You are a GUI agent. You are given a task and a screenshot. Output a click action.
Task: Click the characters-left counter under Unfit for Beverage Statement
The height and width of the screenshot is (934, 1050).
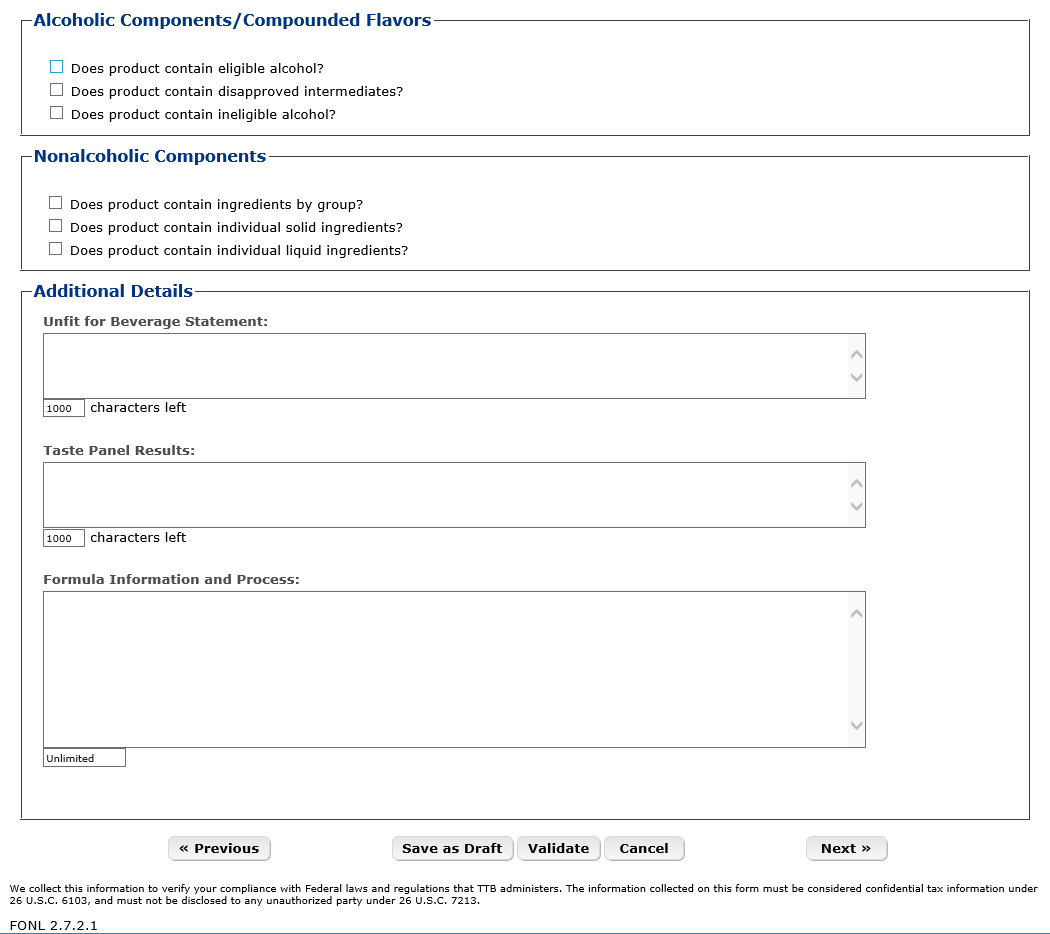point(64,408)
